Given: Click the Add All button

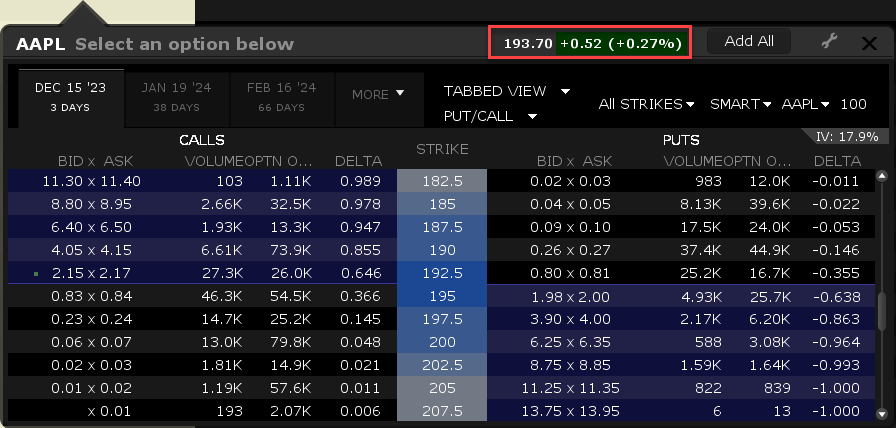Looking at the screenshot, I should pos(749,41).
